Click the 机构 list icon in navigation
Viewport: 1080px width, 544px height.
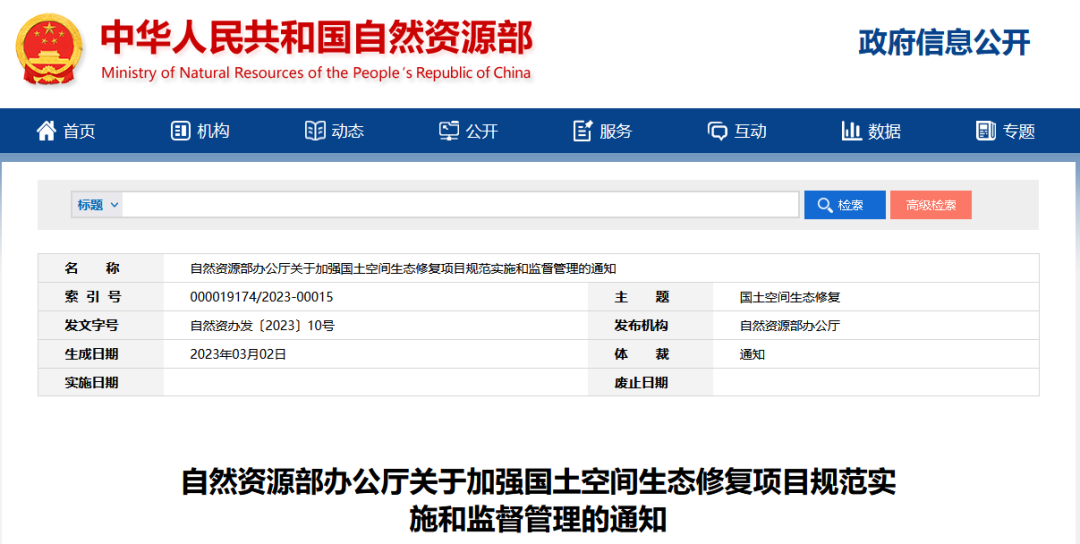pos(181,131)
